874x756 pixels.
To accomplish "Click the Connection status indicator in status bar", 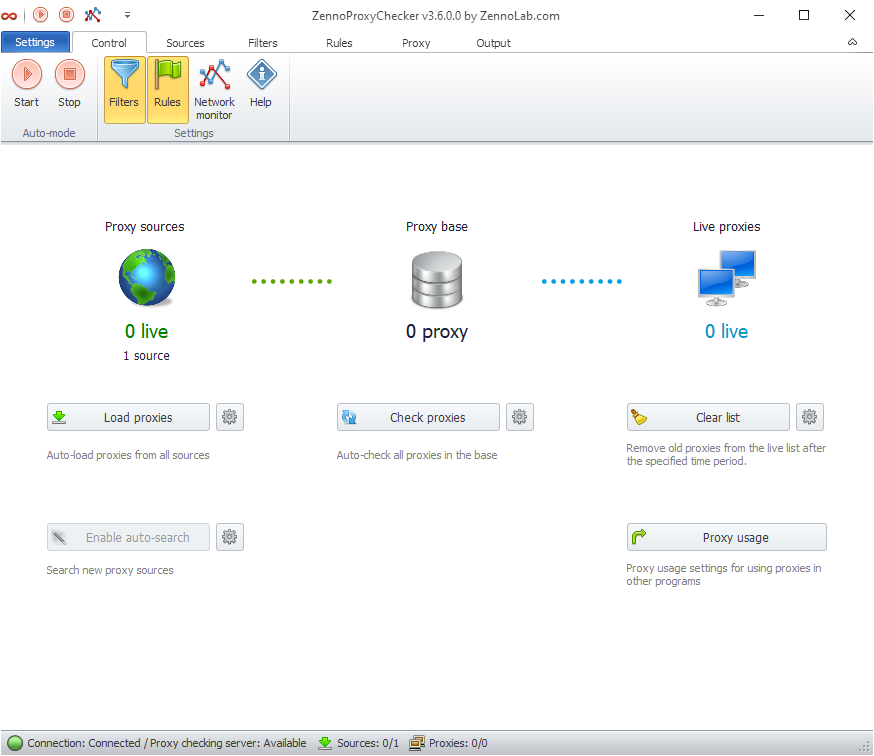I will pos(15,743).
